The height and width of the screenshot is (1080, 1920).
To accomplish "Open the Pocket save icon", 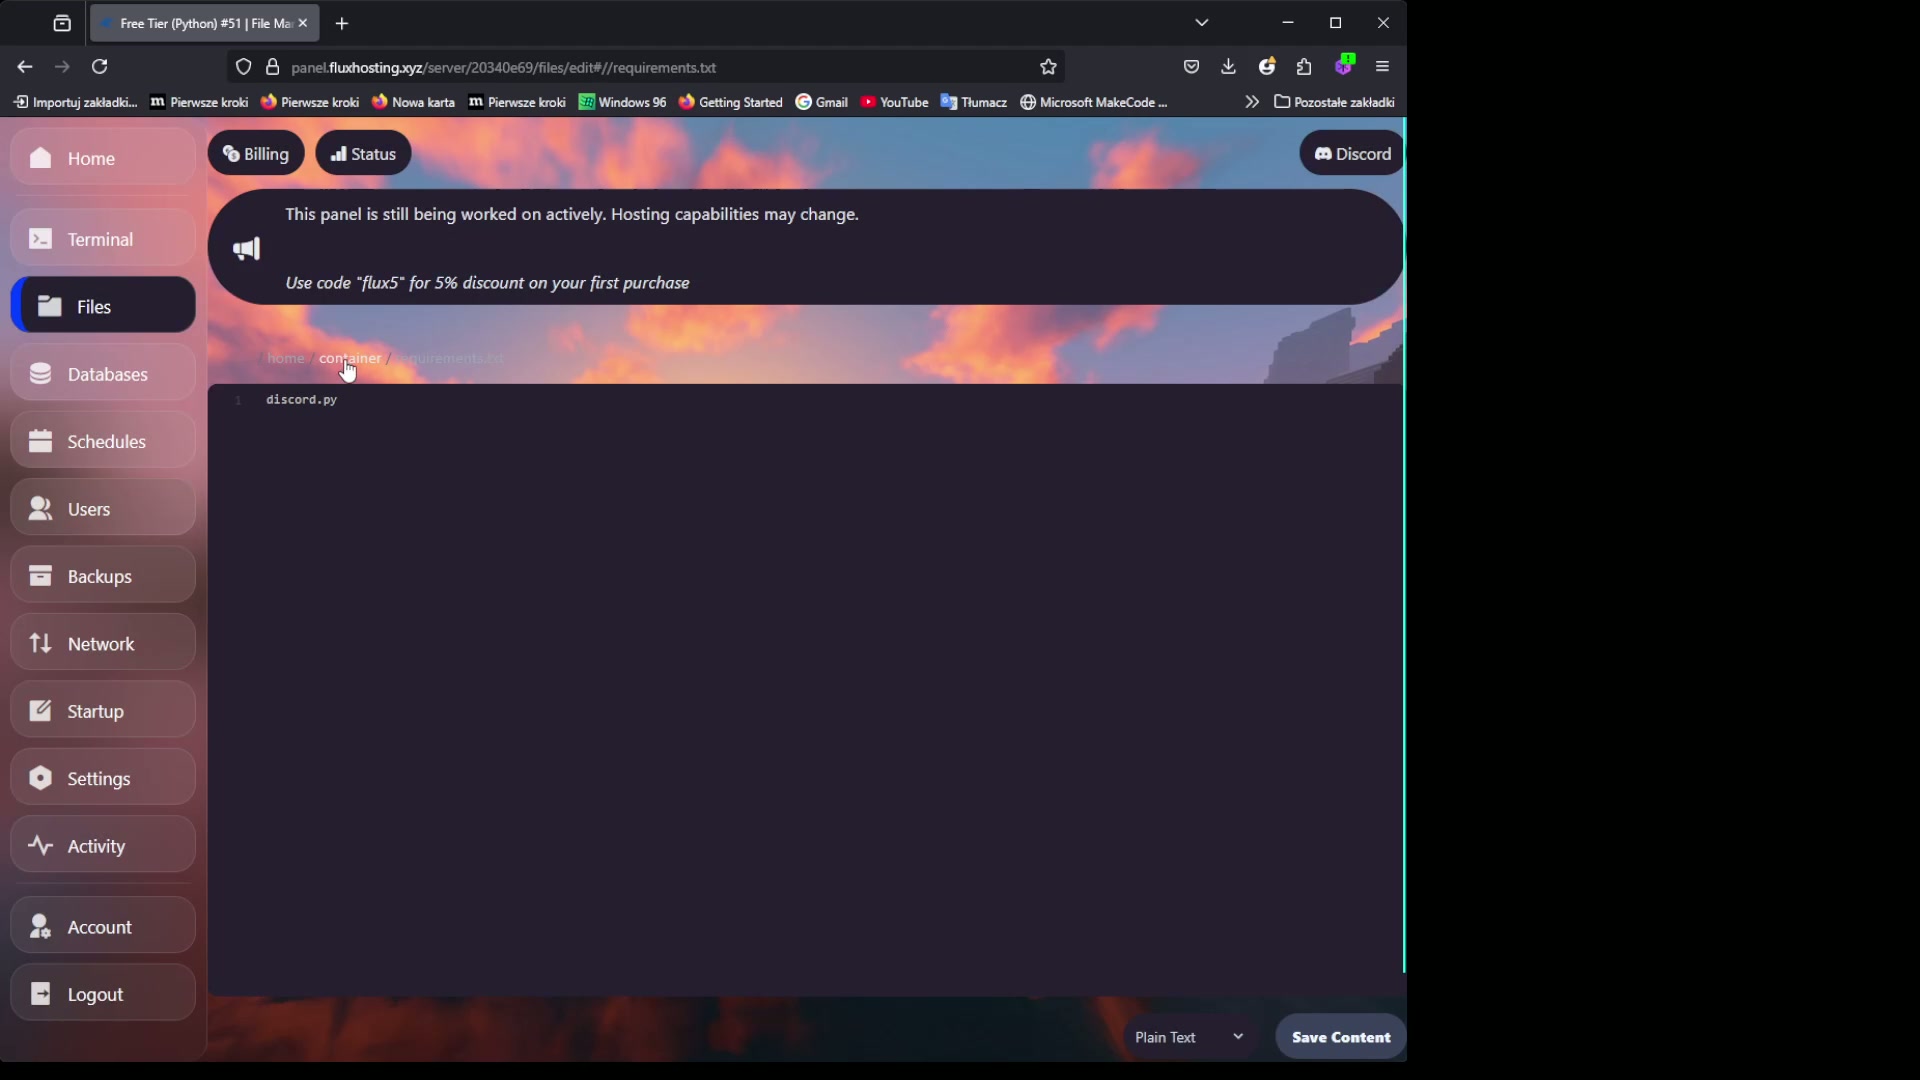I will [1191, 67].
